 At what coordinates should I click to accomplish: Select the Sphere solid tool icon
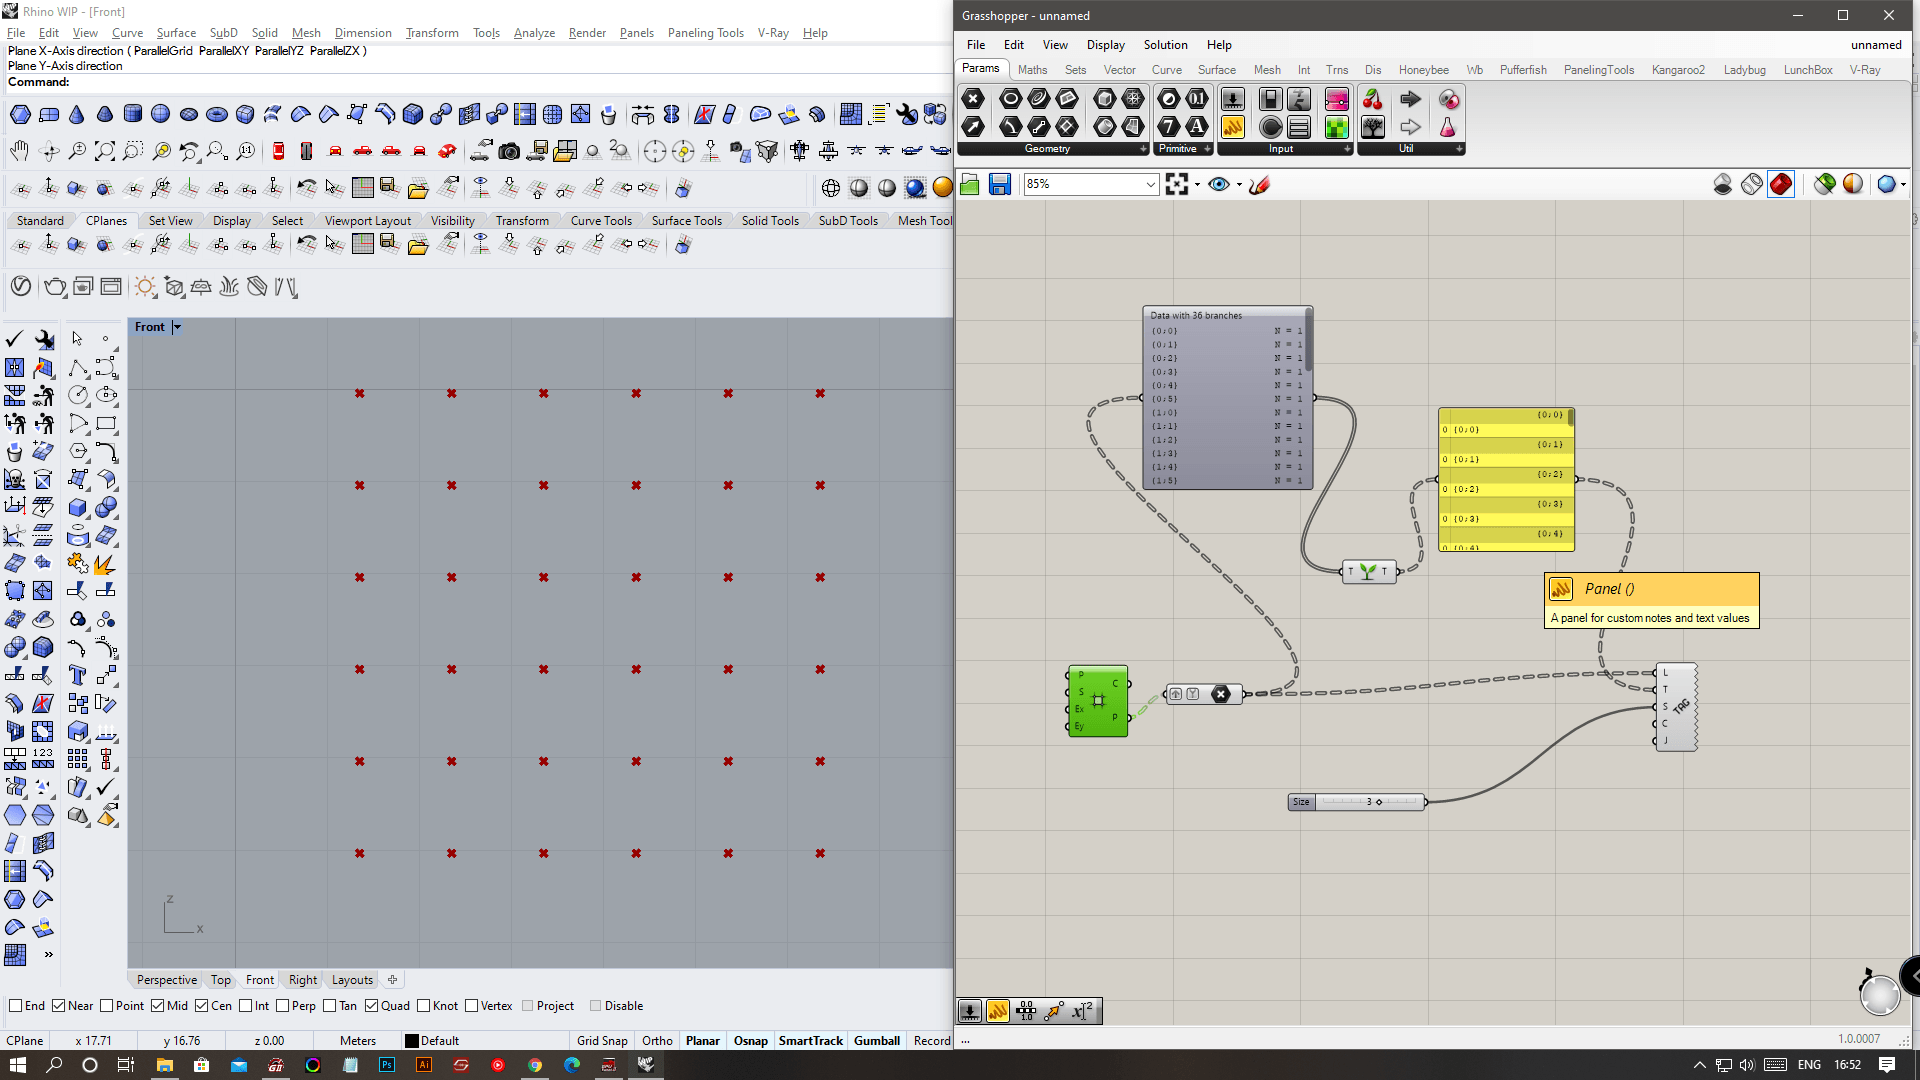point(160,114)
